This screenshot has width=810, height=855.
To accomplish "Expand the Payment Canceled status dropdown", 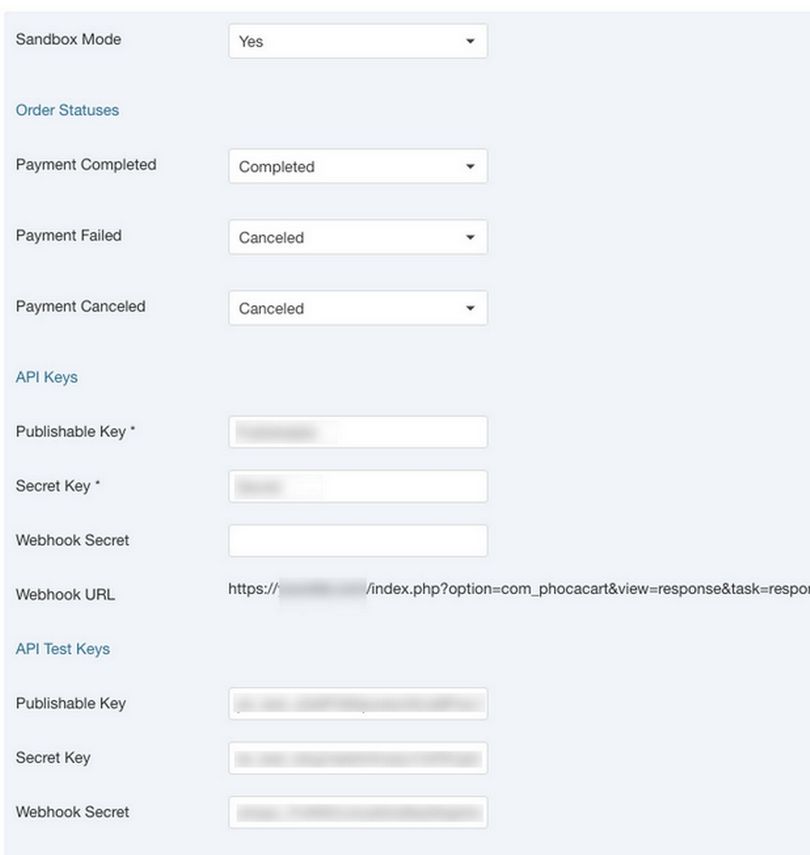I will (x=357, y=309).
